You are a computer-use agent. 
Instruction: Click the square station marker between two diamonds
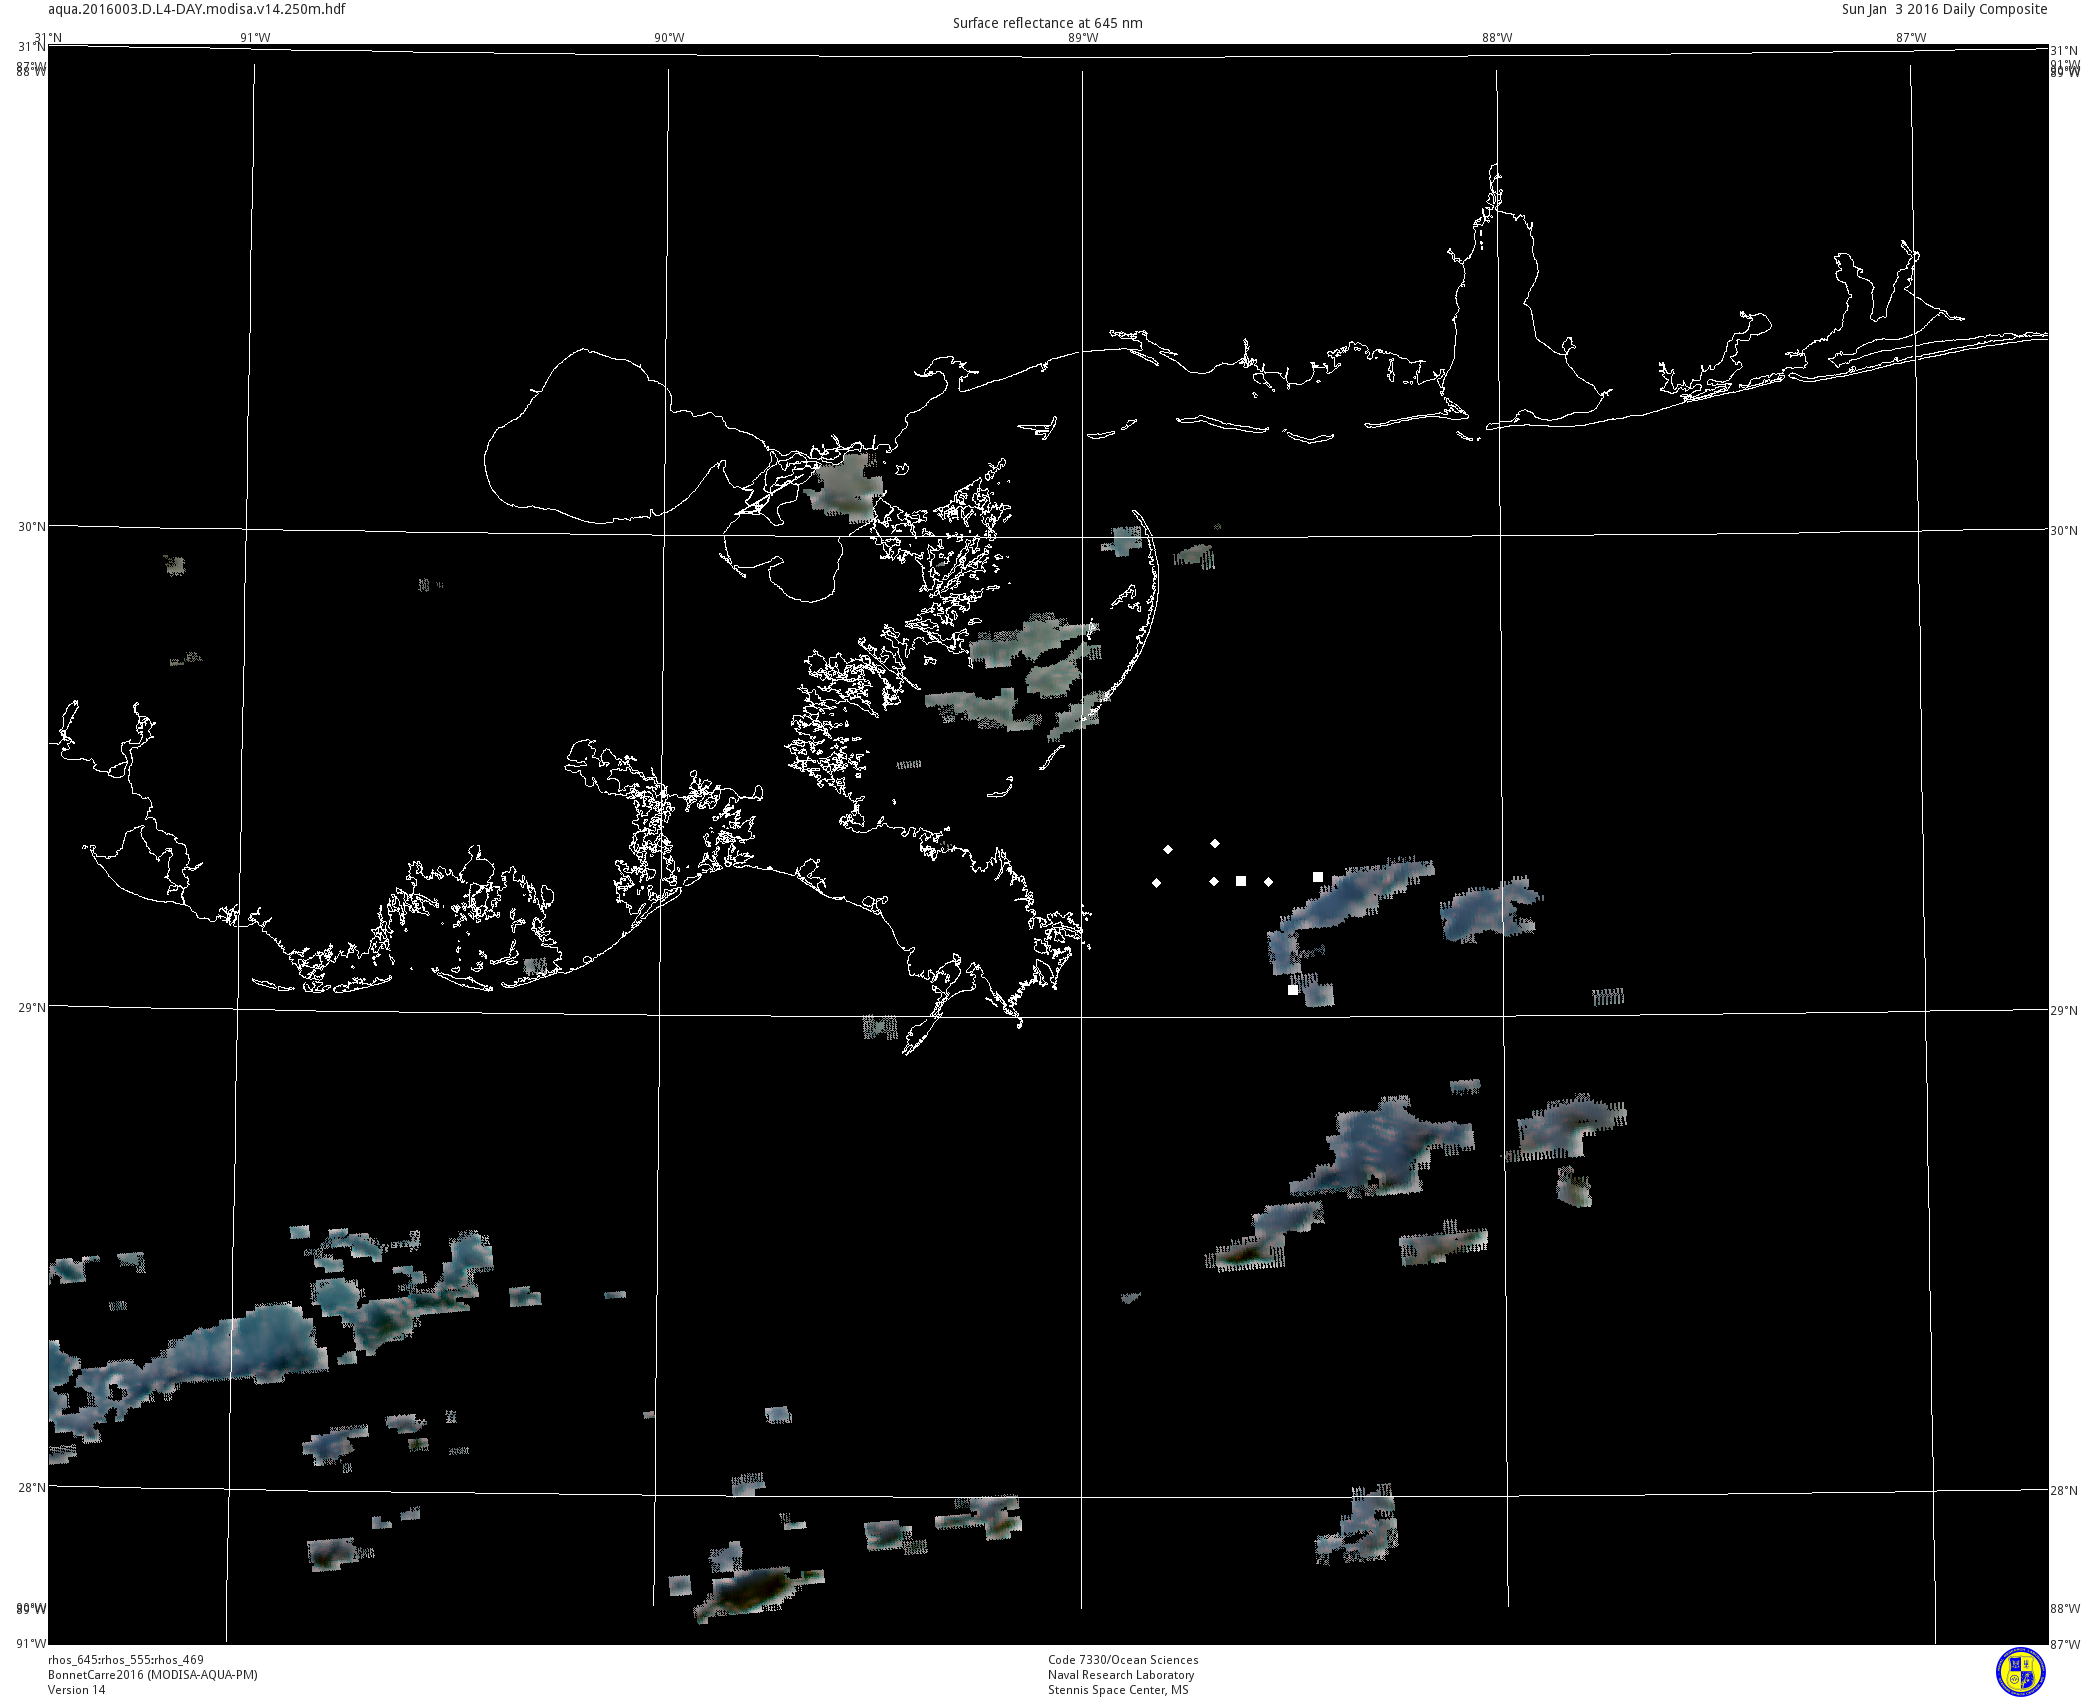point(1241,881)
